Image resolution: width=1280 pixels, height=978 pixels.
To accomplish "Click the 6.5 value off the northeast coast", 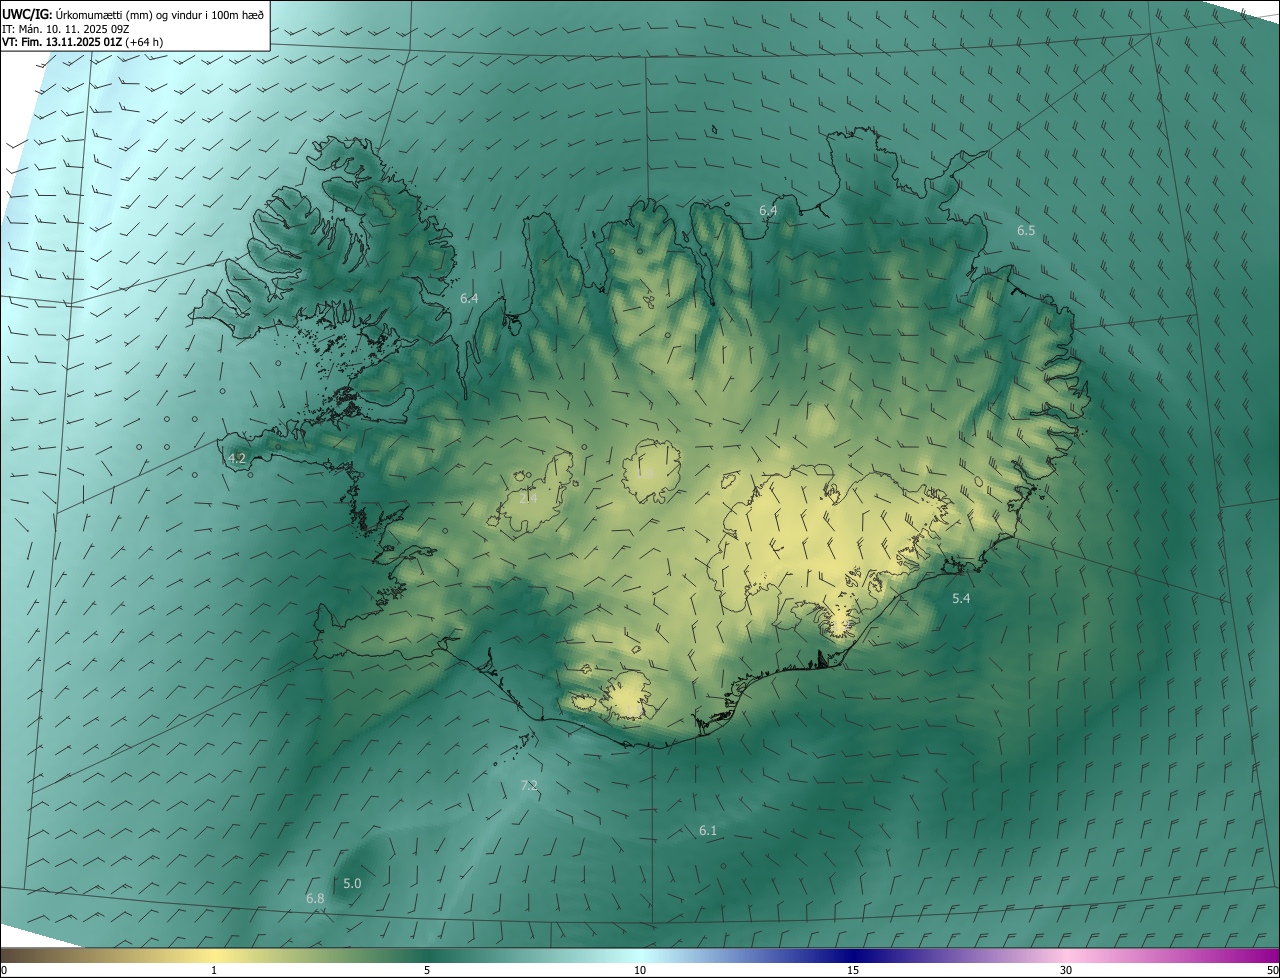I will coord(1026,231).
